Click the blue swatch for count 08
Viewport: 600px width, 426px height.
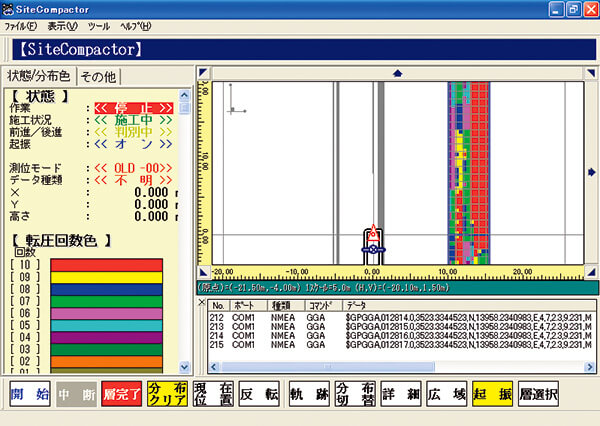[x=107, y=289]
